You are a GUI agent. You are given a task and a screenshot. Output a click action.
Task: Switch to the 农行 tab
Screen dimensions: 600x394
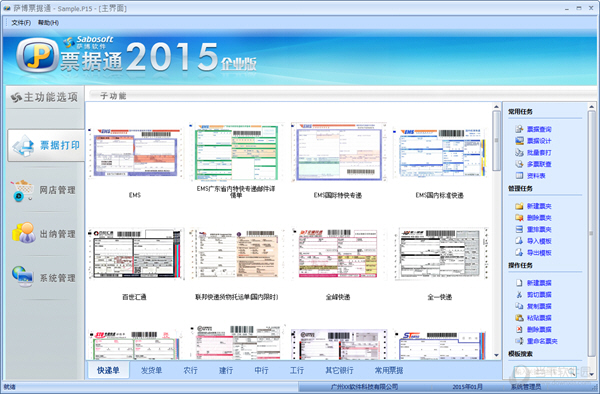coord(190,370)
